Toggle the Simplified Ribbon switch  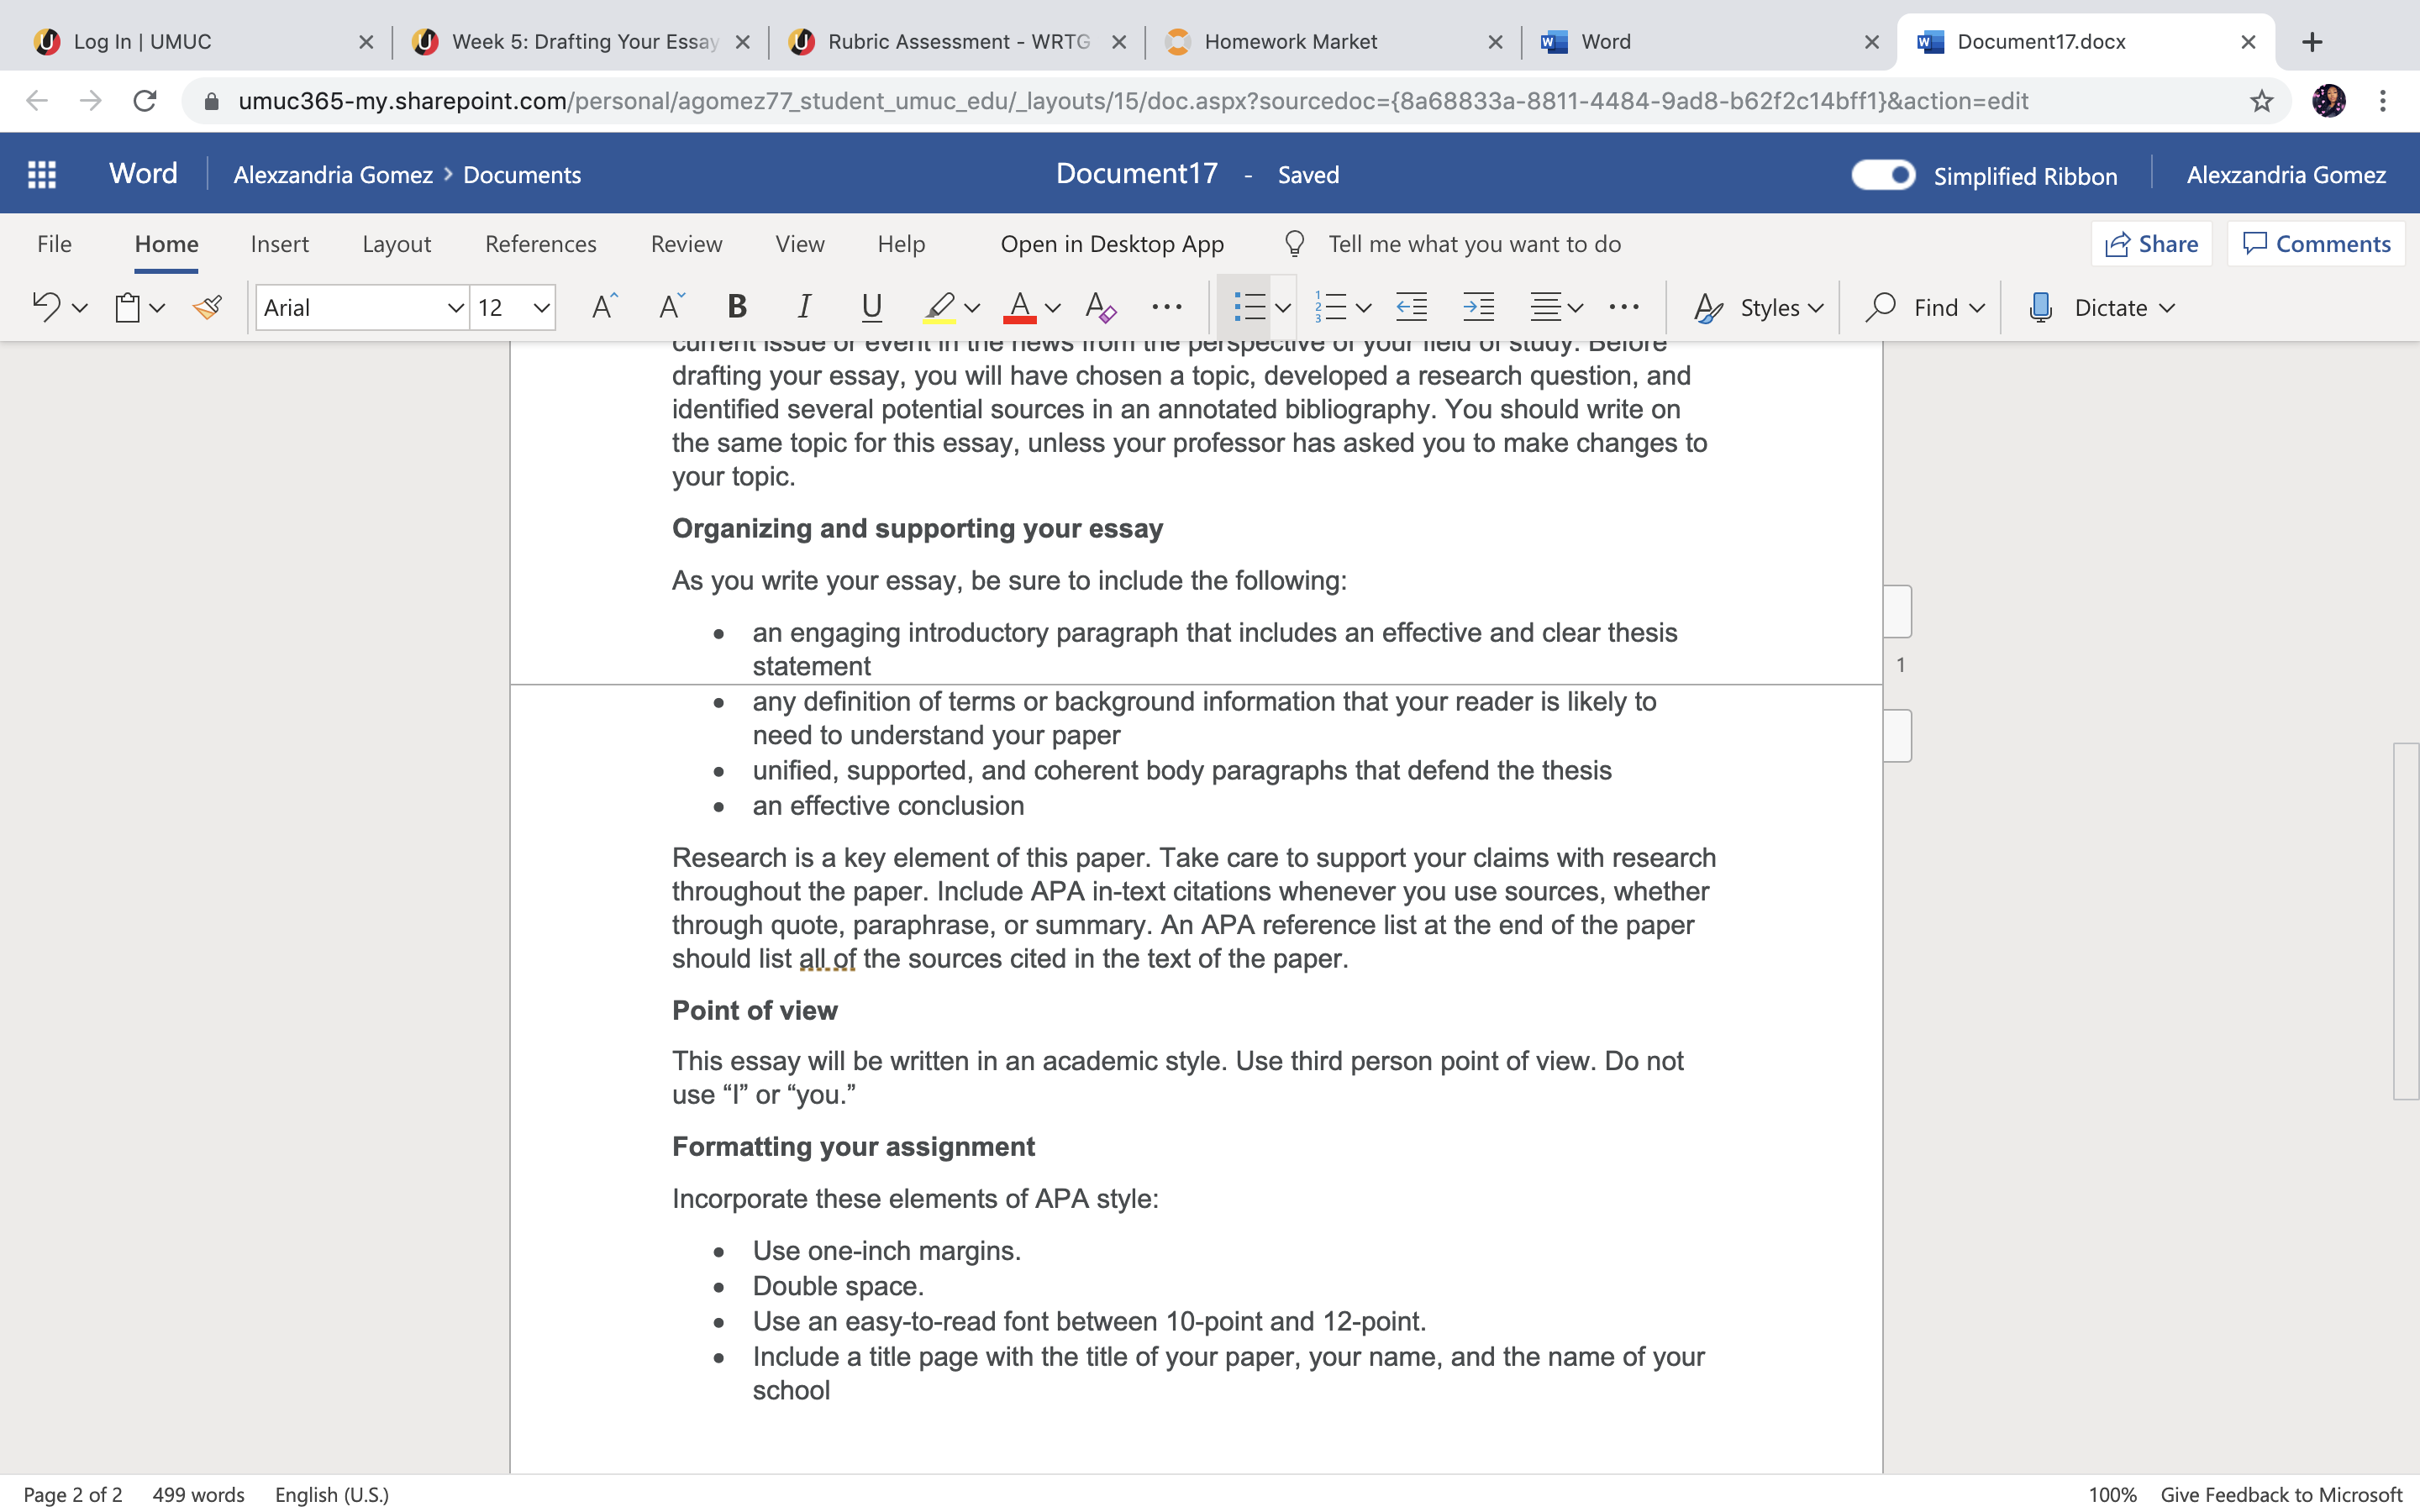coord(1883,175)
